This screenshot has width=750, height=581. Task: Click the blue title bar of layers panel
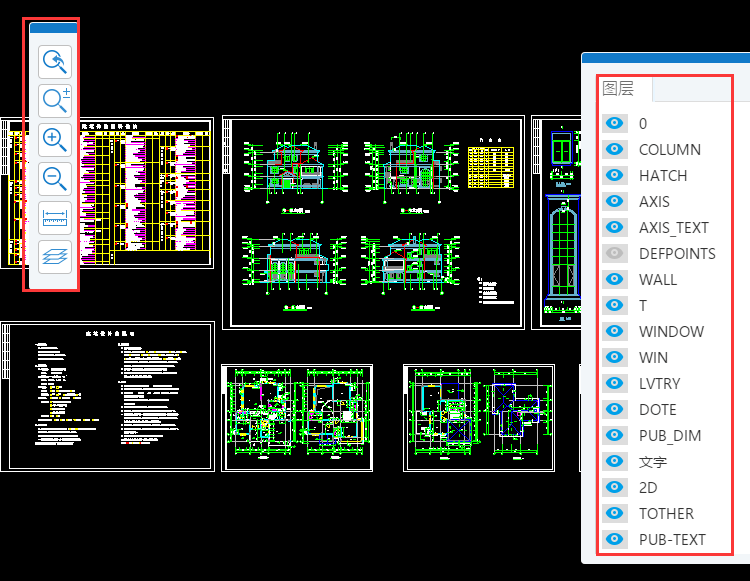[666, 58]
